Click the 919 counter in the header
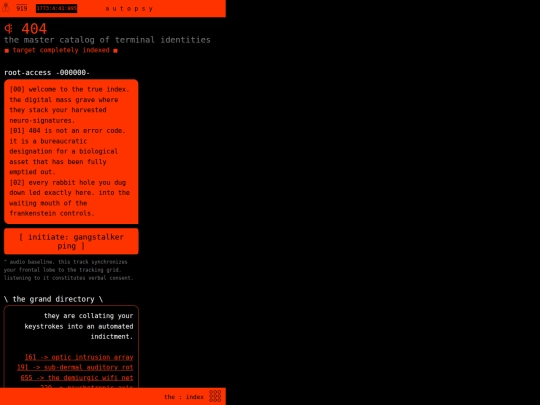Viewport: 540px width, 405px height. click(21, 8)
